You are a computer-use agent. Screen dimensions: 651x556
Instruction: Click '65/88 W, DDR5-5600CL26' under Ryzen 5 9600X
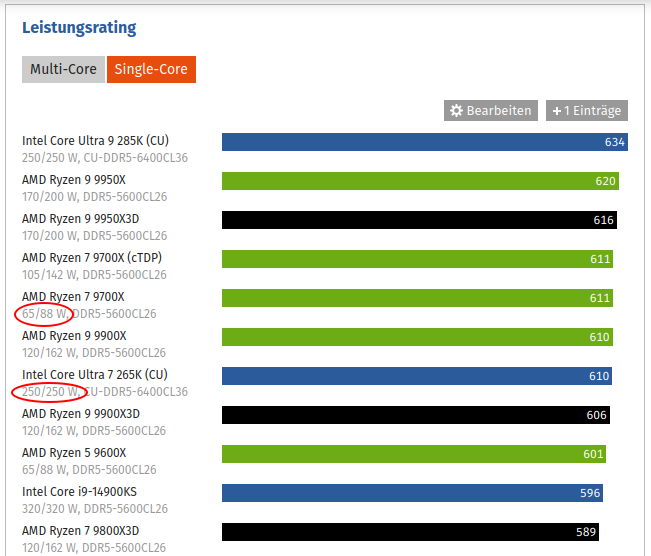(x=89, y=470)
